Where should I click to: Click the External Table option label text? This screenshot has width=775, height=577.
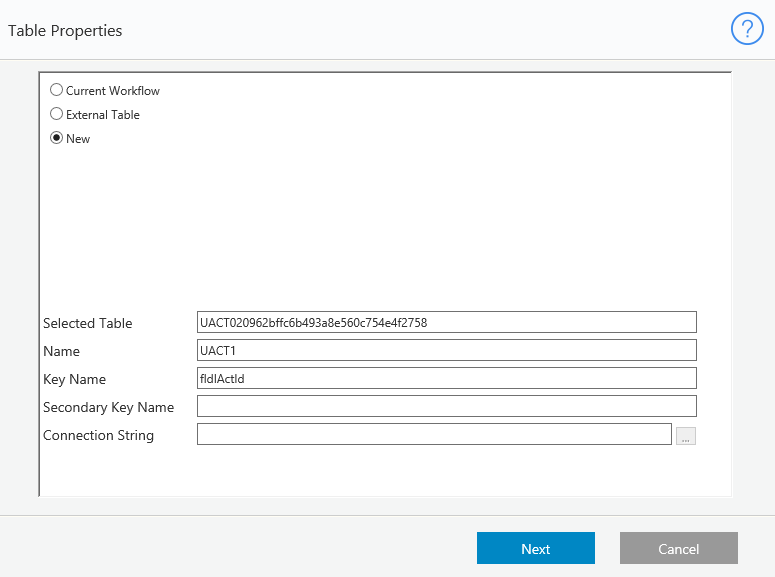[103, 115]
